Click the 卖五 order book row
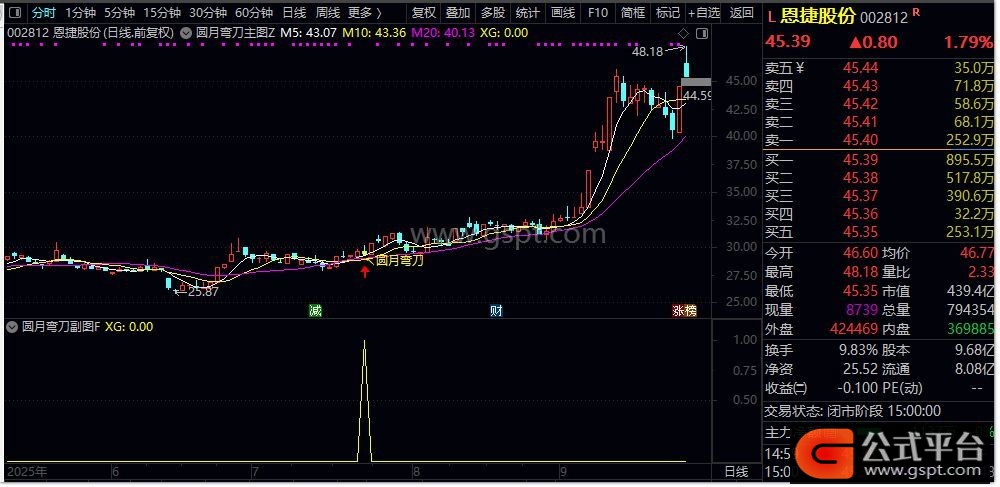 [879, 68]
